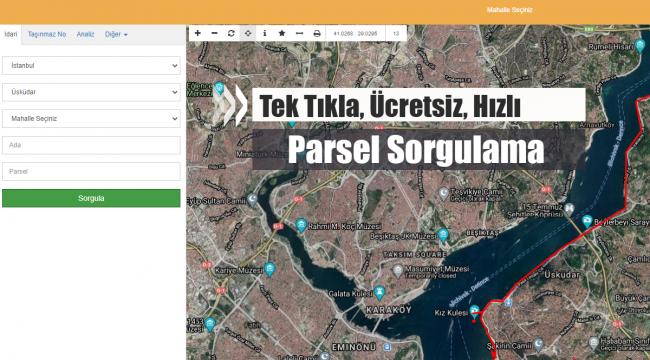Viewport: 650px width, 360px height.
Task: Print the map via printer icon
Action: (317, 33)
